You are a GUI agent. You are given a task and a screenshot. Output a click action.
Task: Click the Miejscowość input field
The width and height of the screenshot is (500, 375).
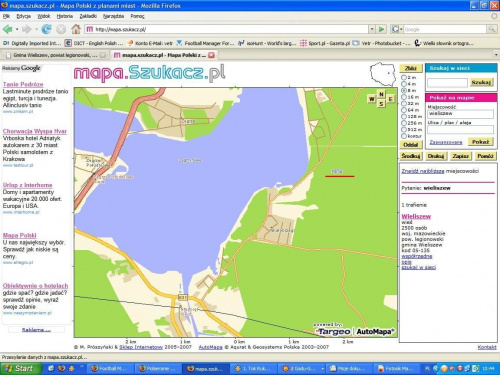(x=460, y=114)
